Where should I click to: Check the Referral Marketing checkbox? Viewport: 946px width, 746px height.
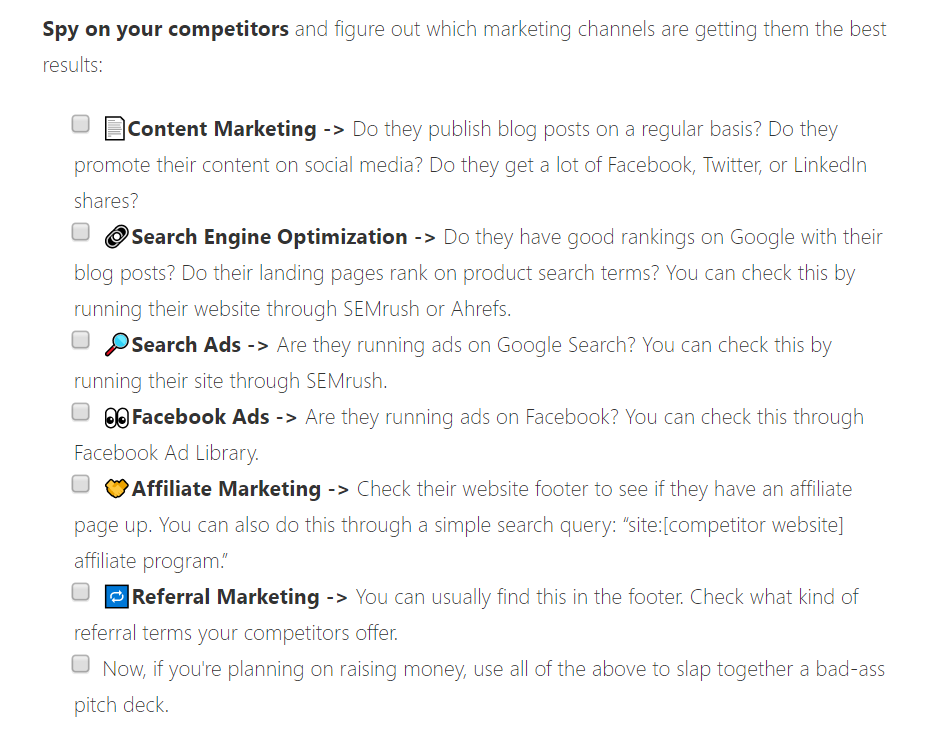point(80,591)
